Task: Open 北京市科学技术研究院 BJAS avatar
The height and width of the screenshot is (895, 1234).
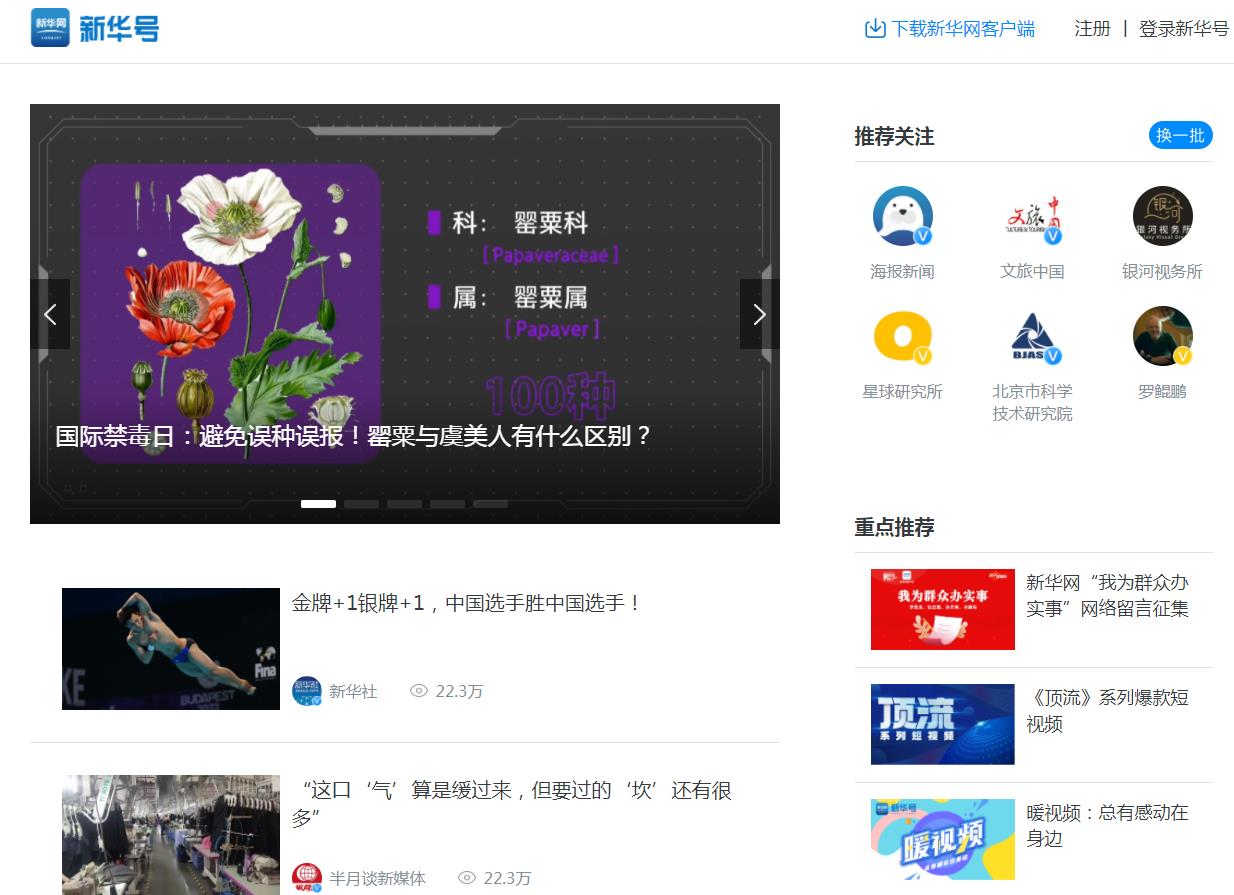Action: coord(1032,336)
